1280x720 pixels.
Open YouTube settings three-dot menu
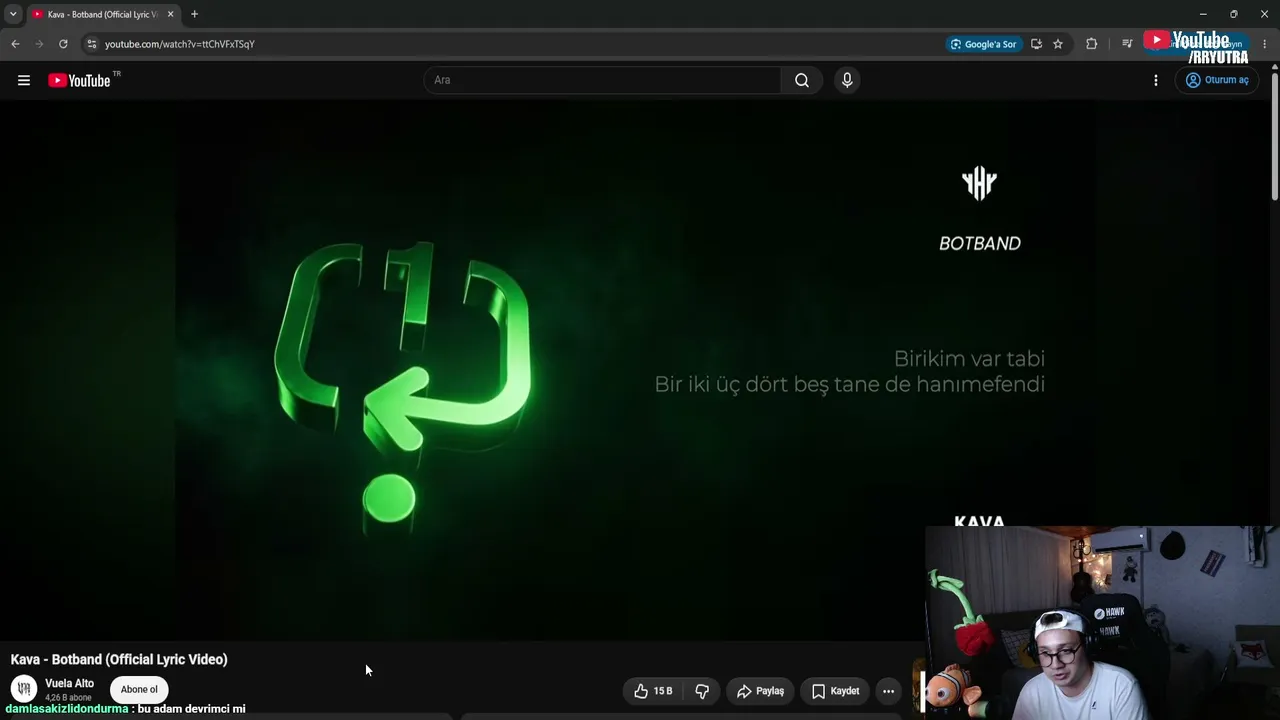(x=1156, y=80)
